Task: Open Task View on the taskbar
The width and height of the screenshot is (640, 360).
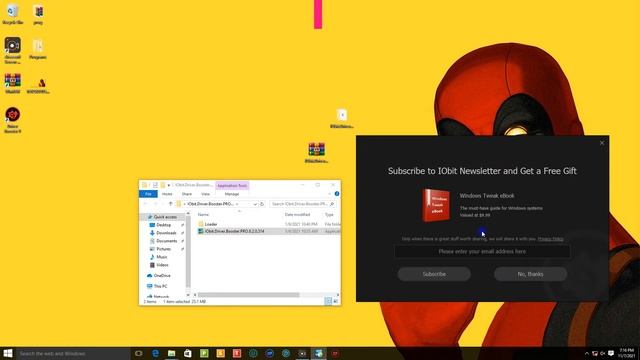Action: [x=139, y=353]
